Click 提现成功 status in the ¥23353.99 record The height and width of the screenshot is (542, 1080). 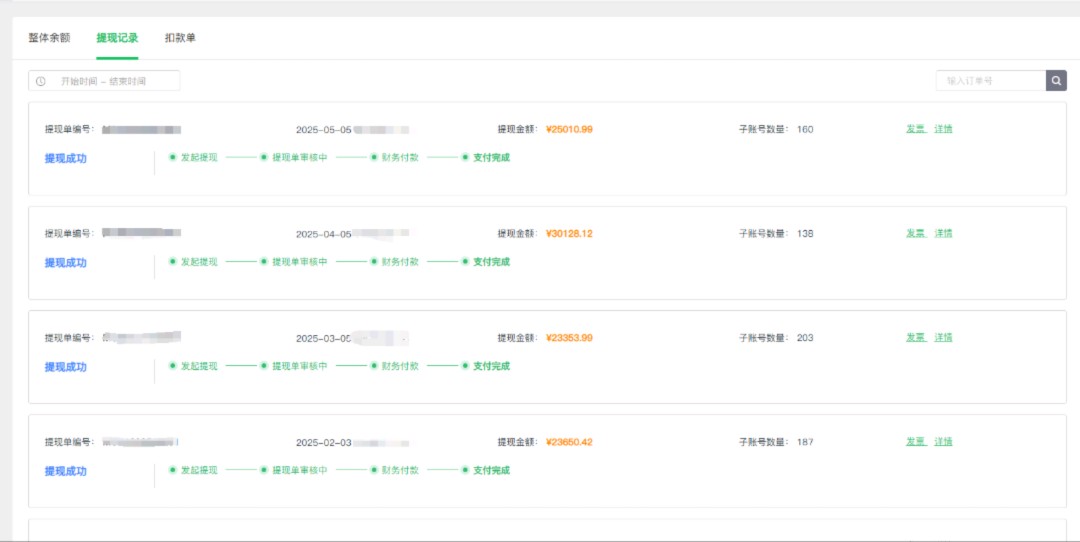65,367
